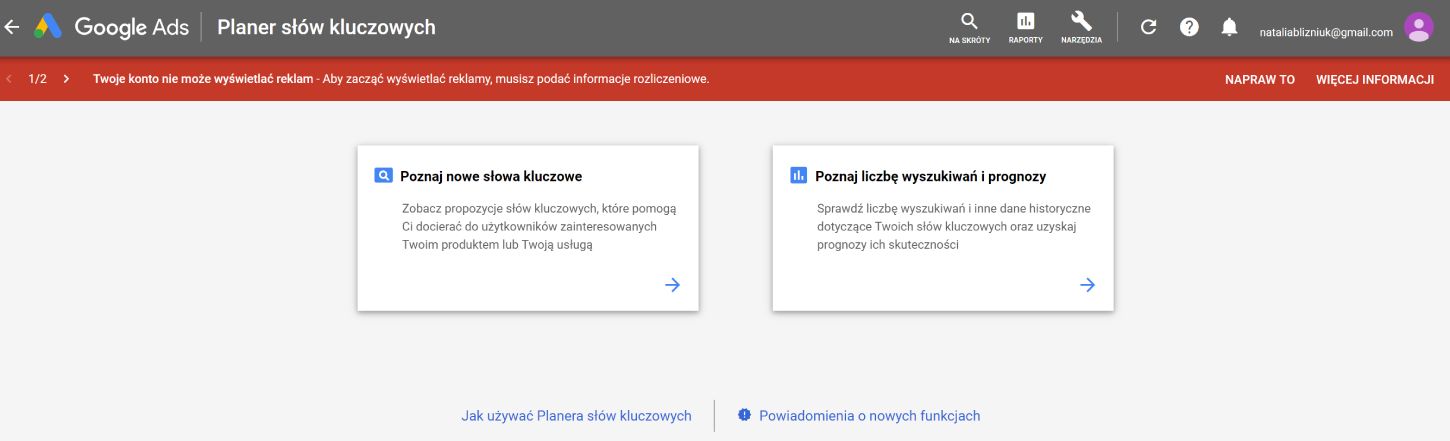This screenshot has width=1450, height=441.
Task: Click the refresh icon in header
Action: click(1148, 27)
